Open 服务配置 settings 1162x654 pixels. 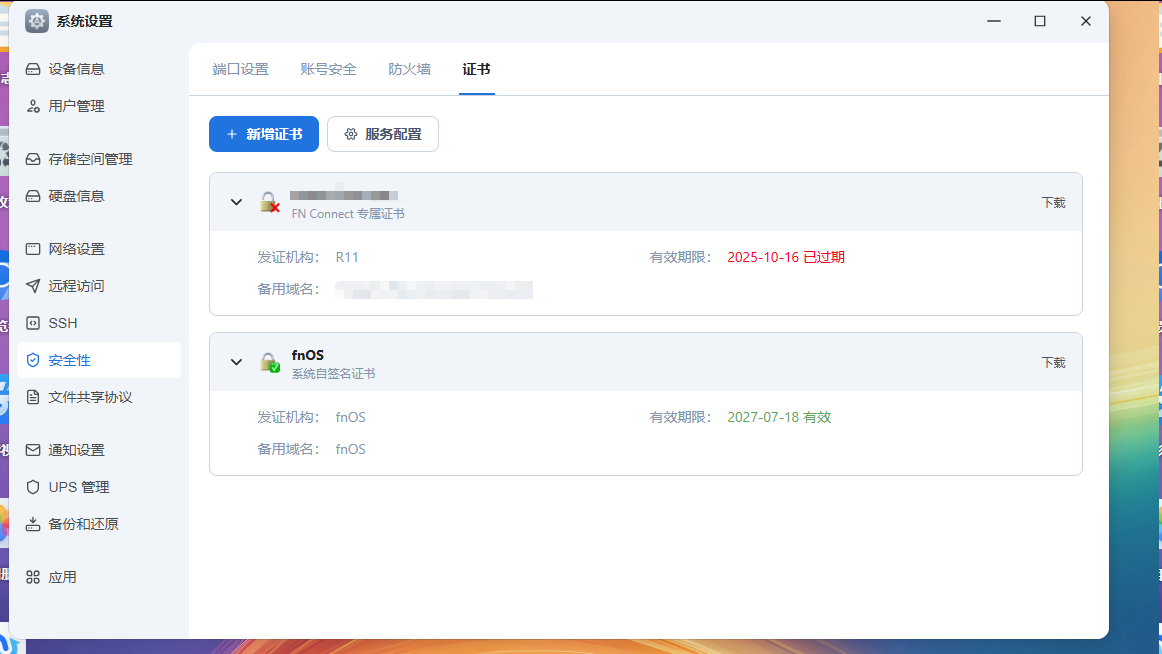(383, 133)
